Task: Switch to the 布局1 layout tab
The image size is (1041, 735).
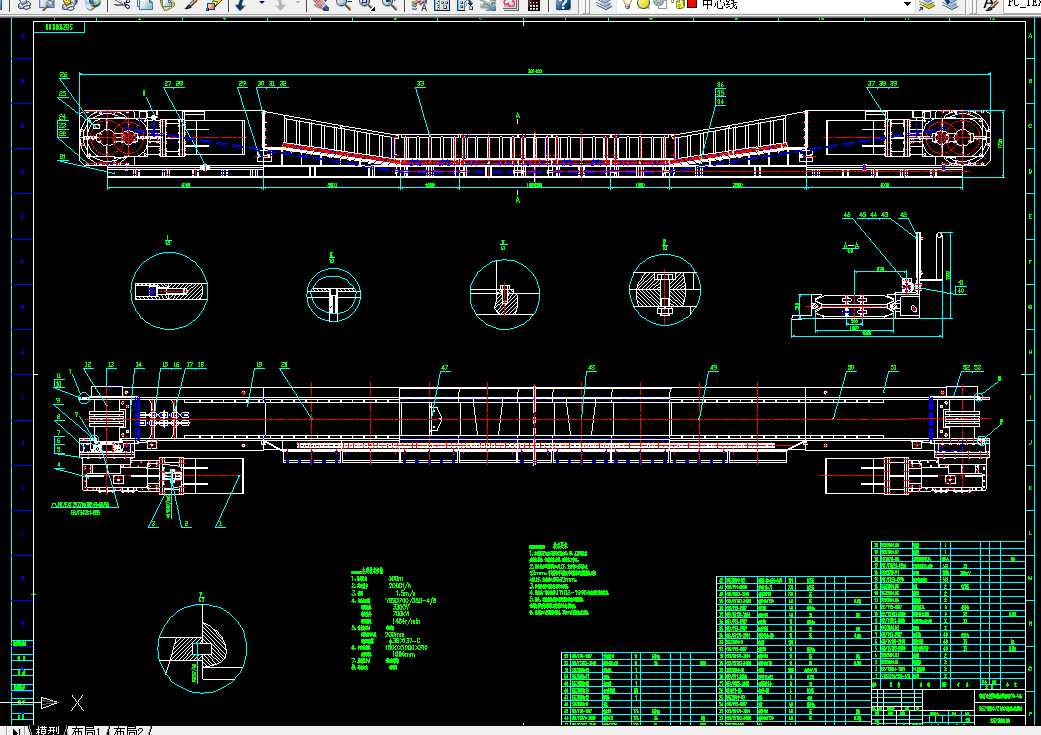Action: click(x=86, y=730)
